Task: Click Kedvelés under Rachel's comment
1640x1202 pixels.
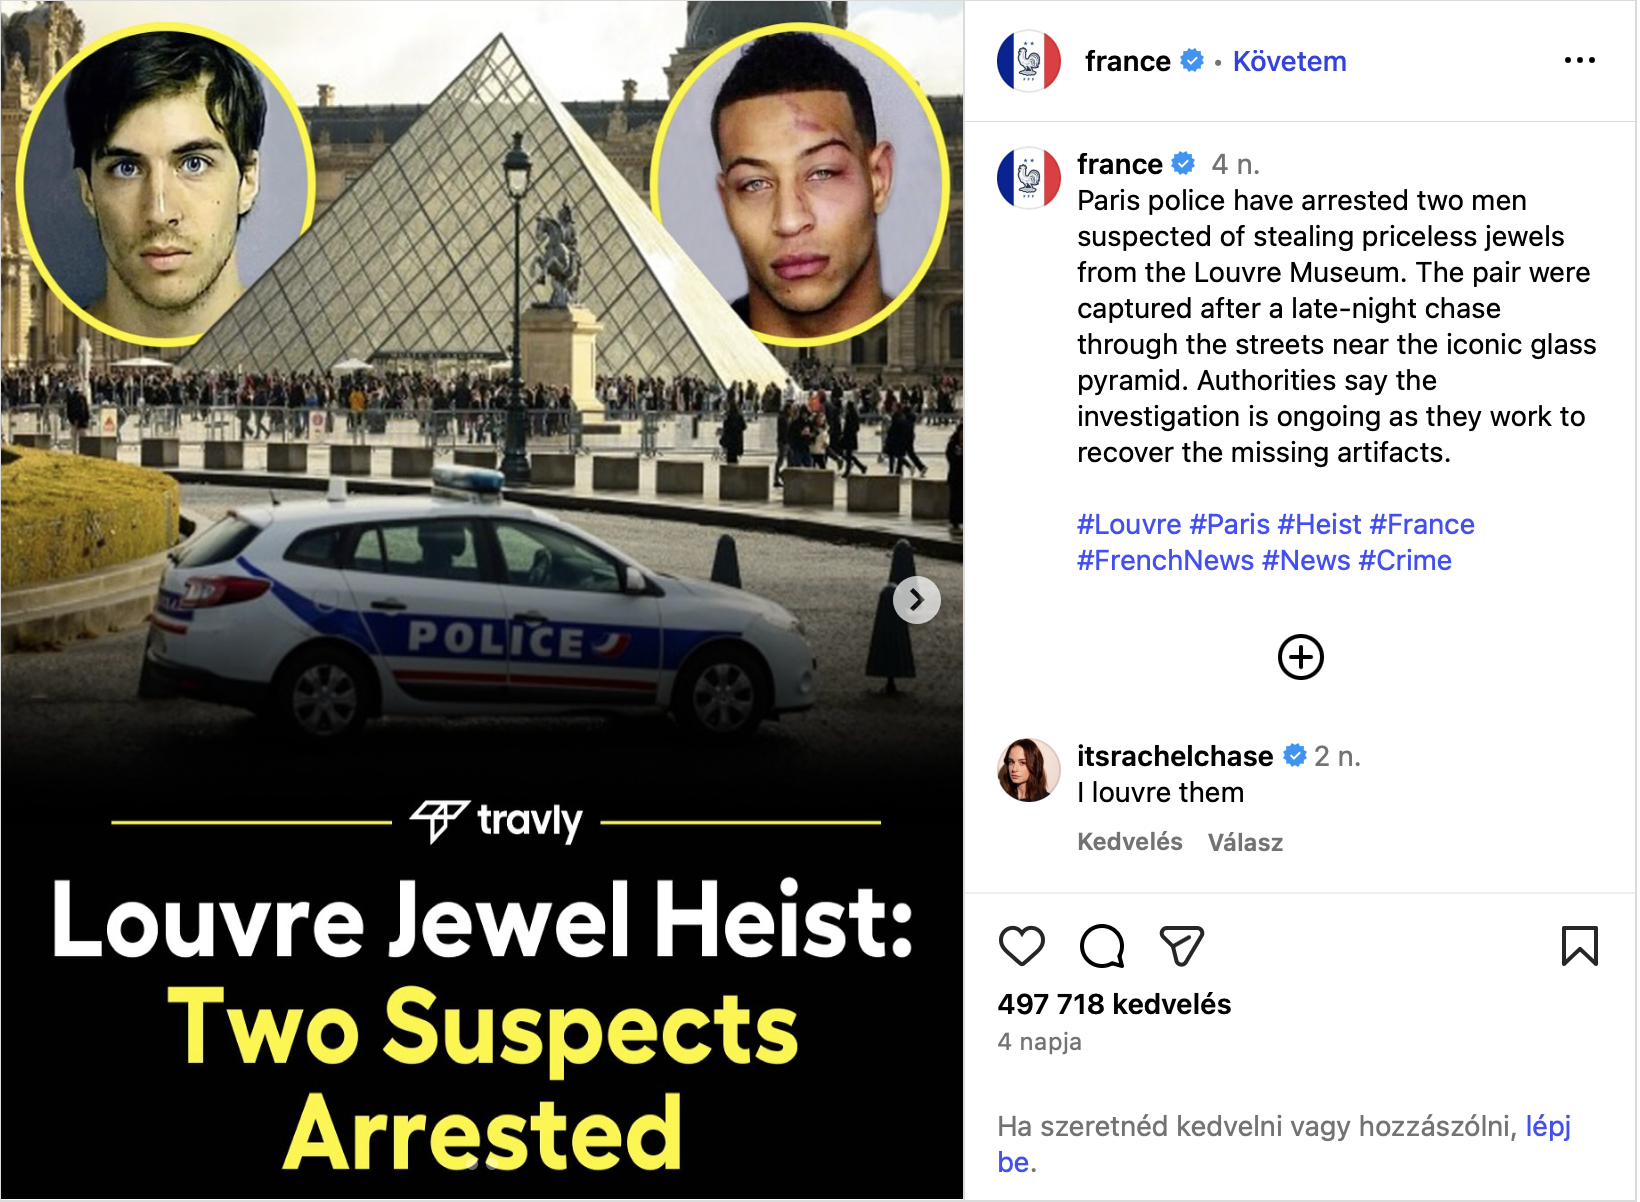Action: (1129, 842)
